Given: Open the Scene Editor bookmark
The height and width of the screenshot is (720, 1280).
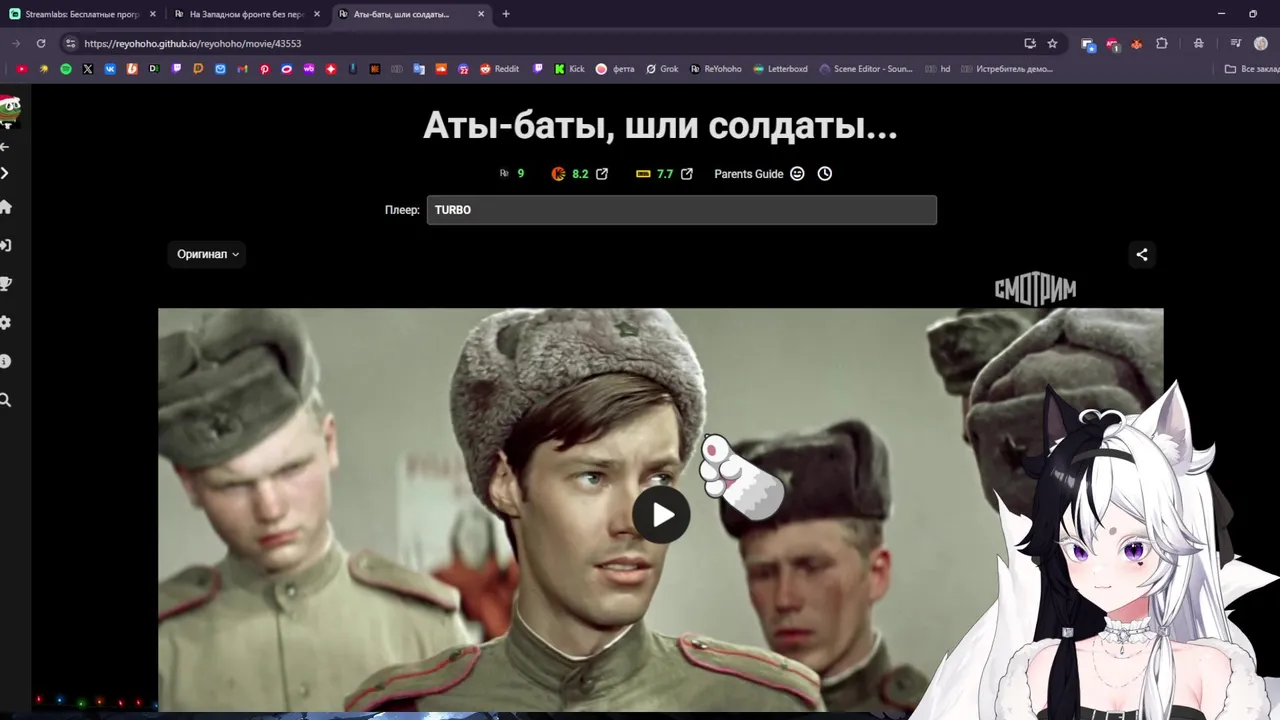Looking at the screenshot, I should tap(866, 69).
